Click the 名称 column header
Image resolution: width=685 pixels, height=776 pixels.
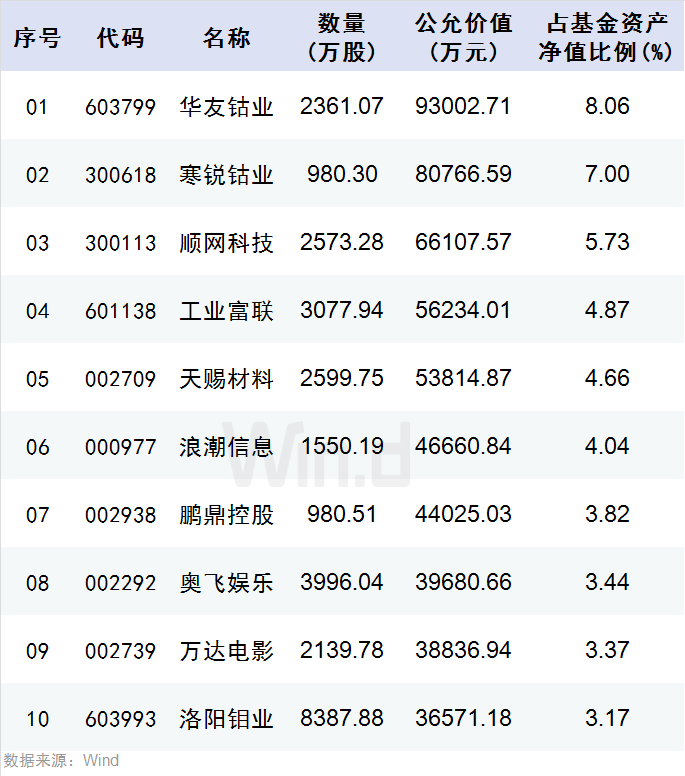(x=226, y=38)
